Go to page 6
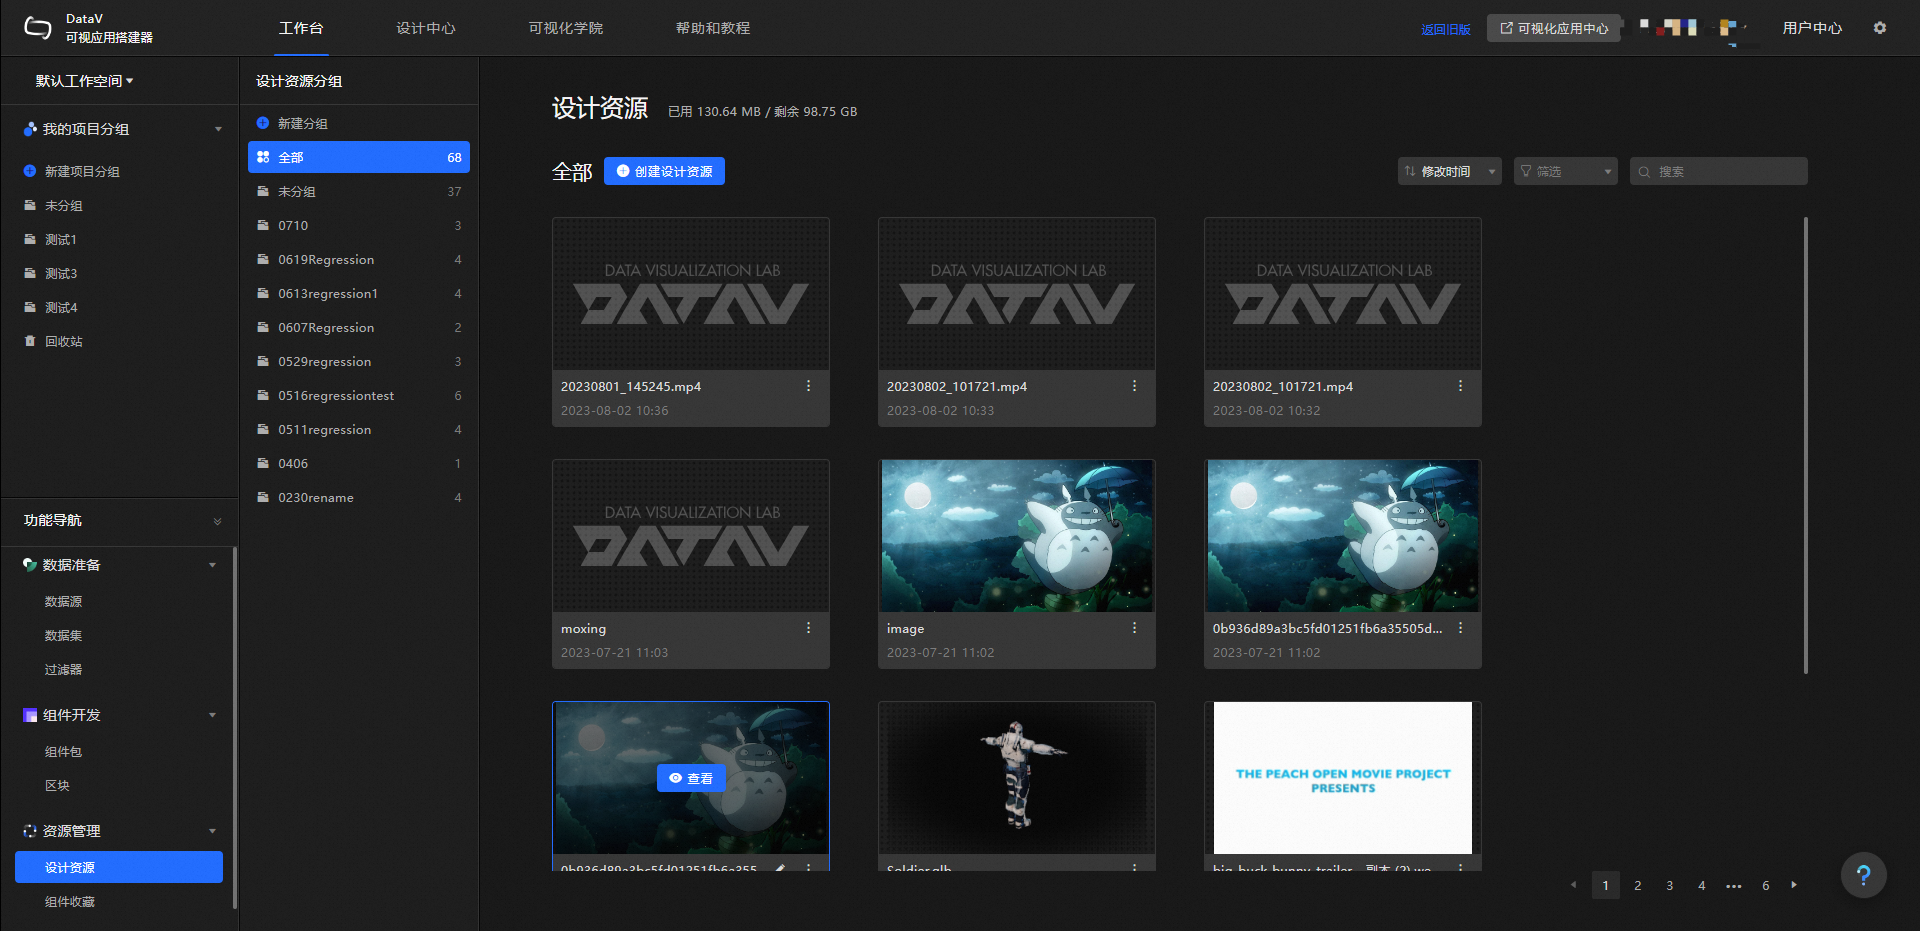1920x931 pixels. 1766,885
